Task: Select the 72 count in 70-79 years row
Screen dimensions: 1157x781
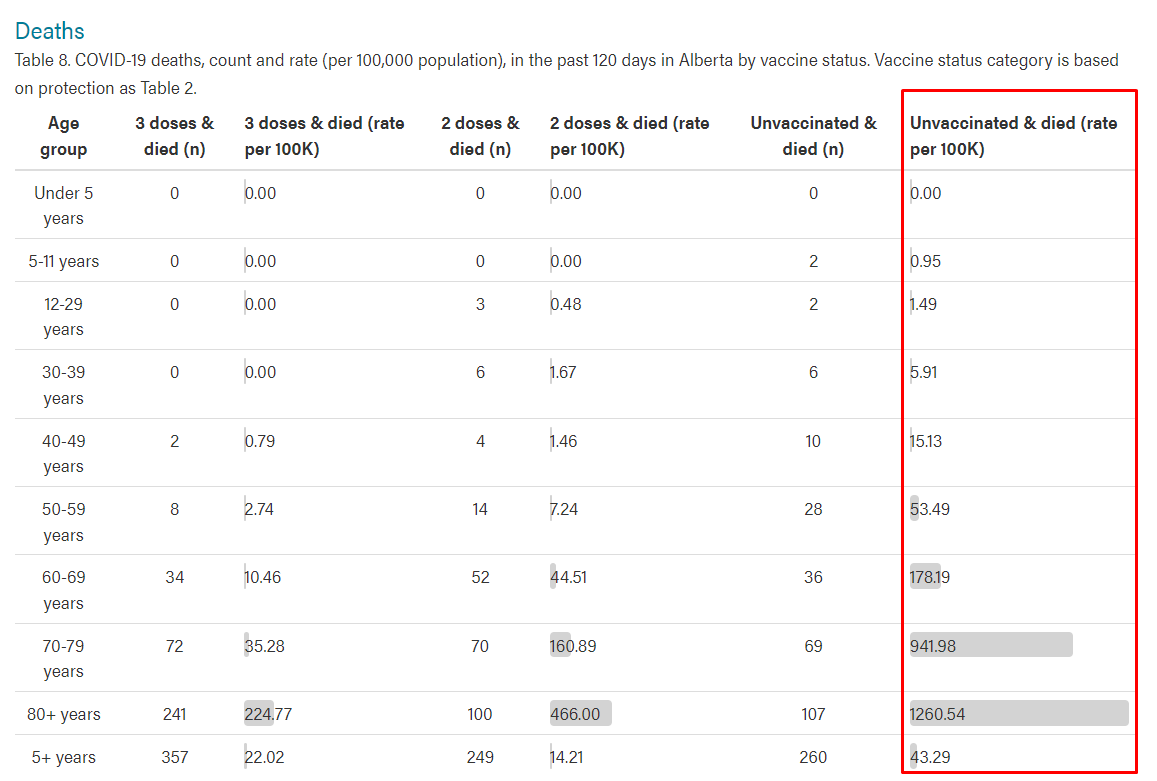Action: 174,647
